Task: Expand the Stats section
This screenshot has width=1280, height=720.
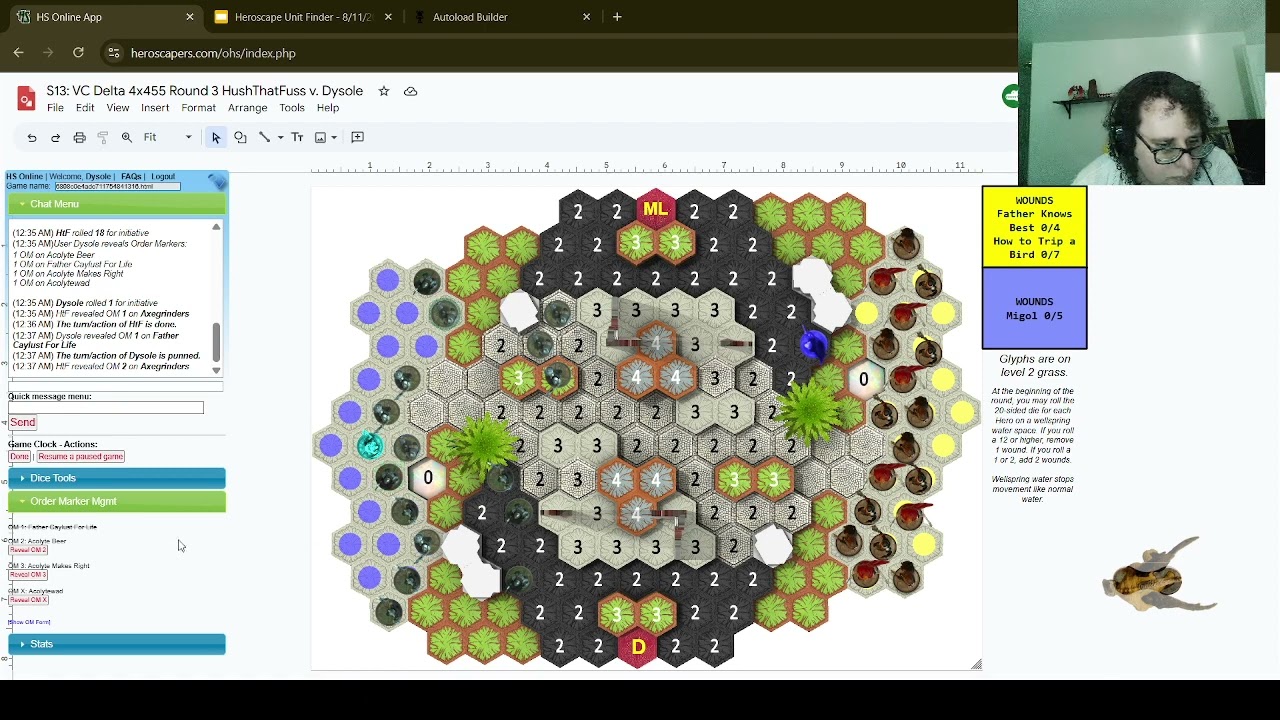Action: tap(117, 644)
